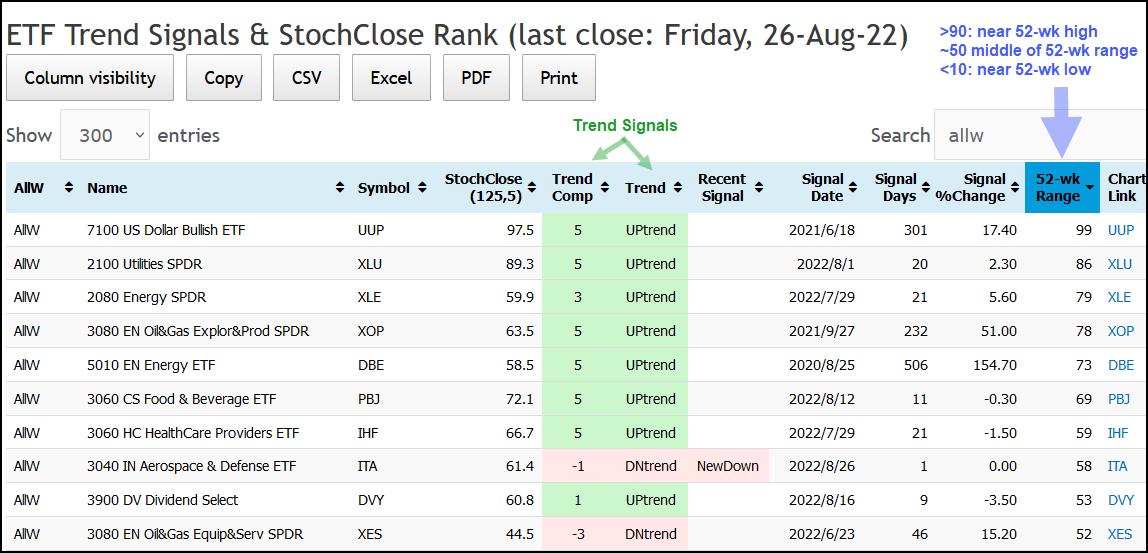Export the table to Excel
The height and width of the screenshot is (553, 1148).
click(391, 78)
